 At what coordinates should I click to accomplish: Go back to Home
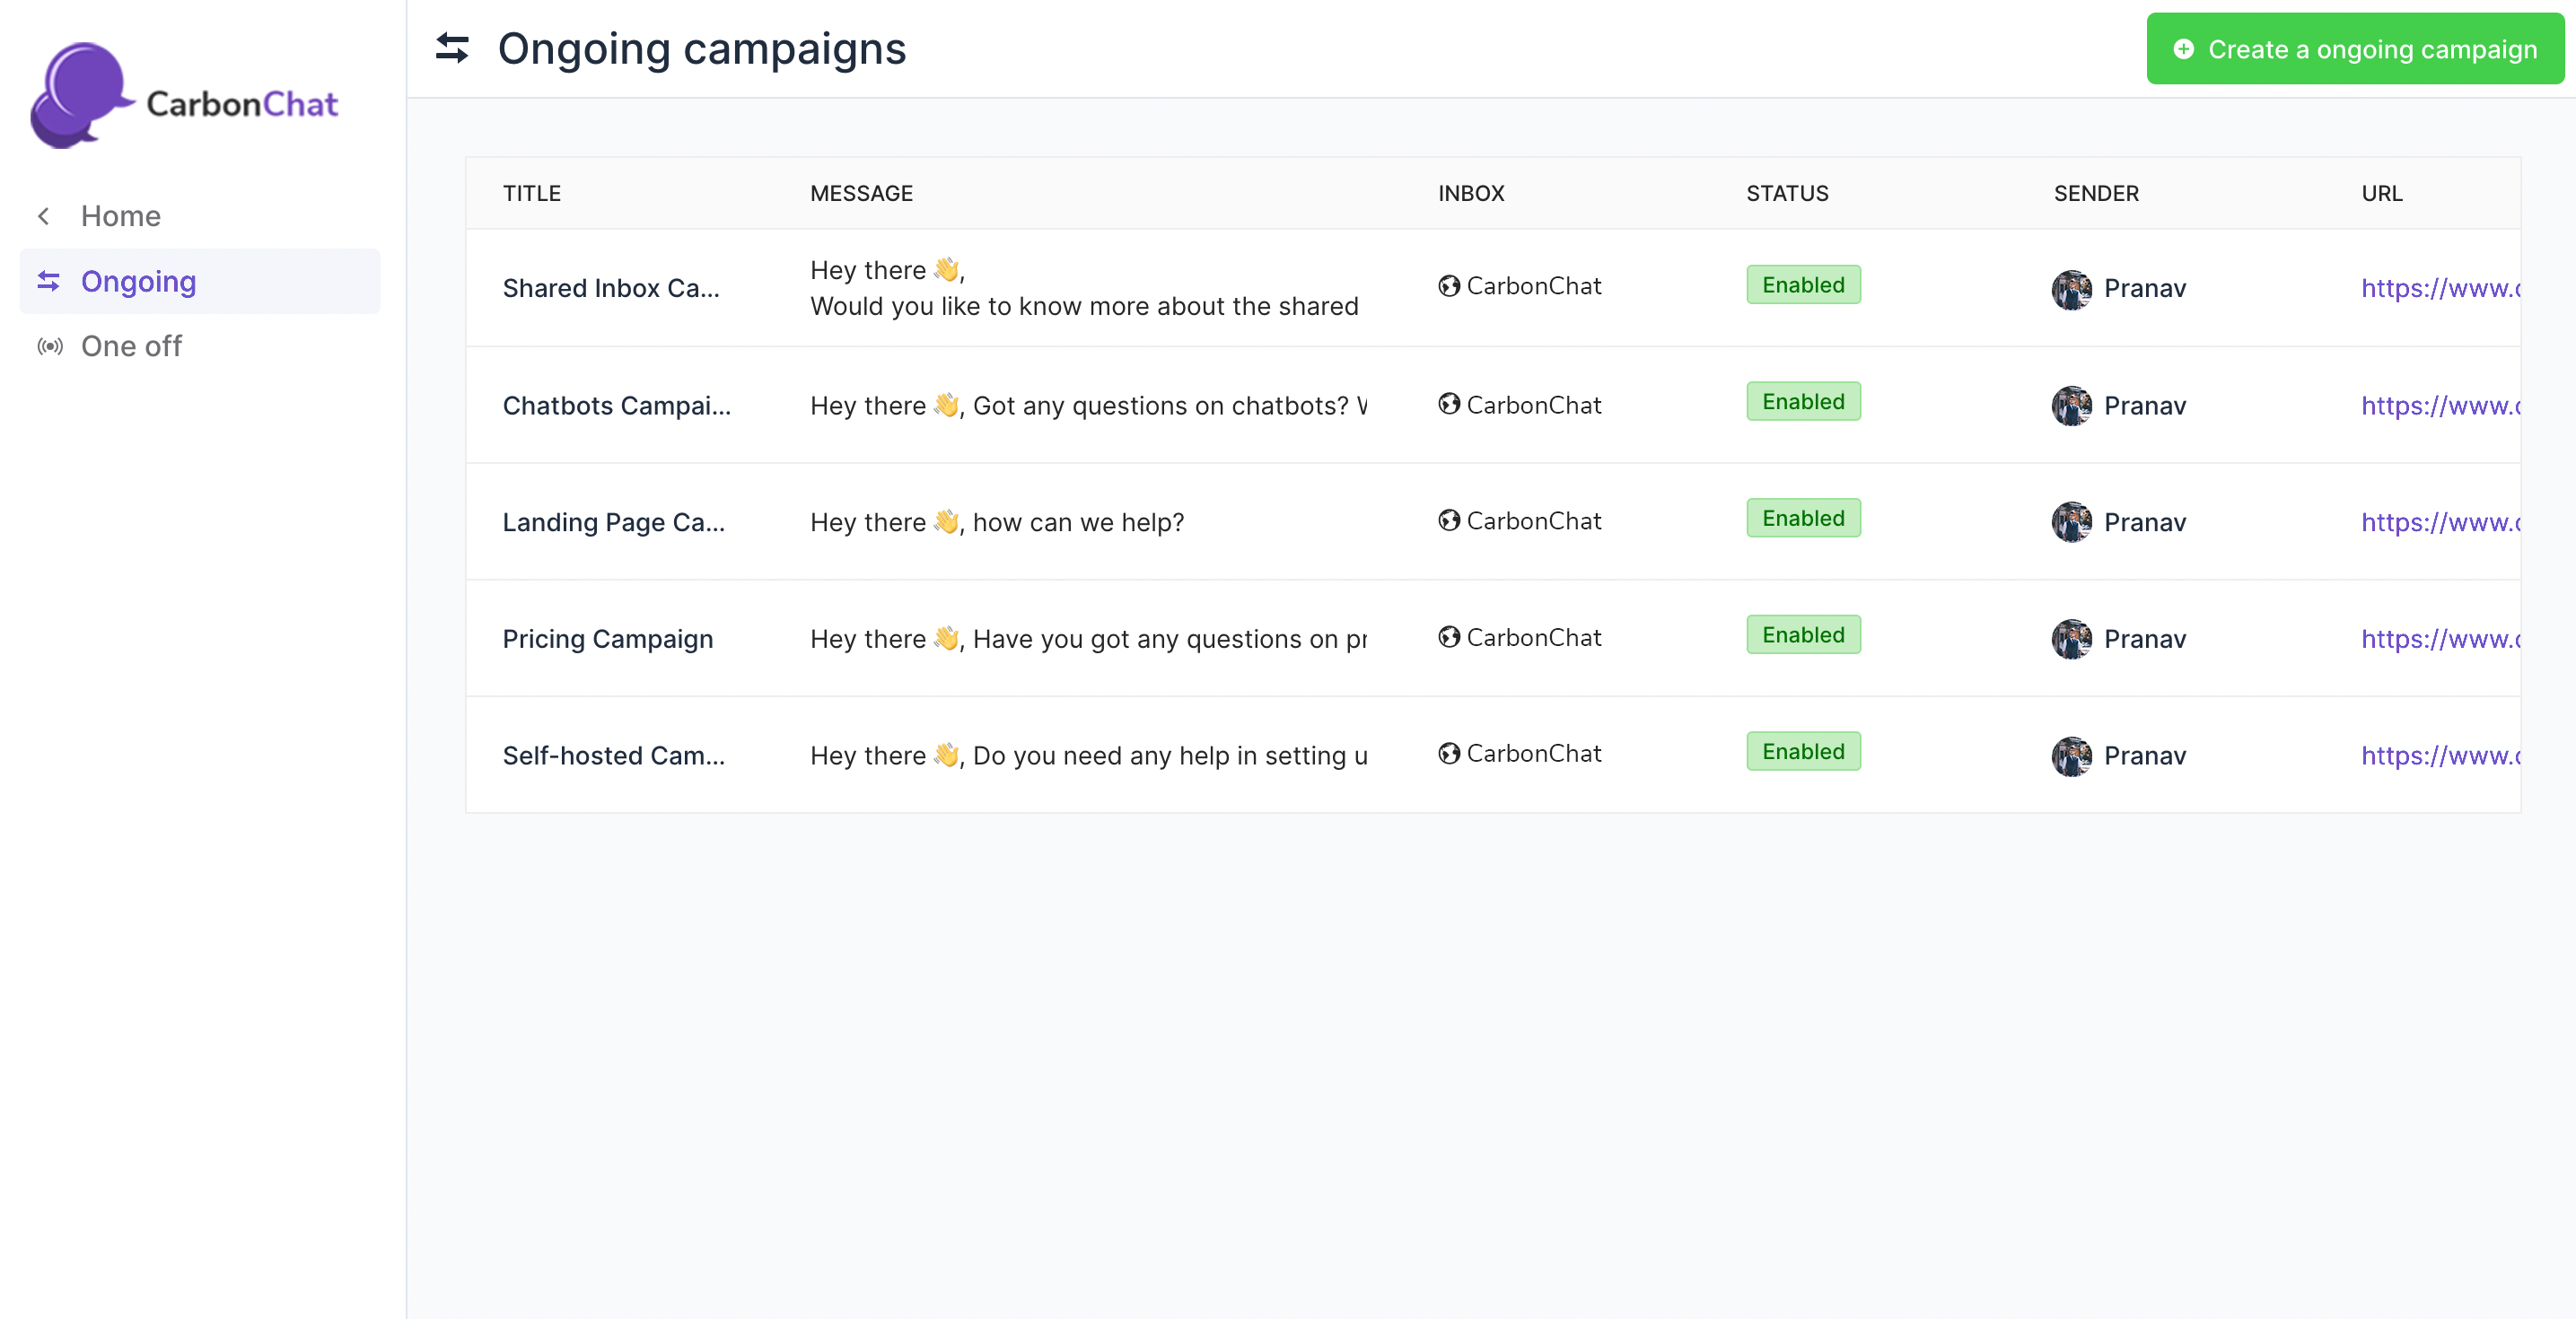coord(120,216)
